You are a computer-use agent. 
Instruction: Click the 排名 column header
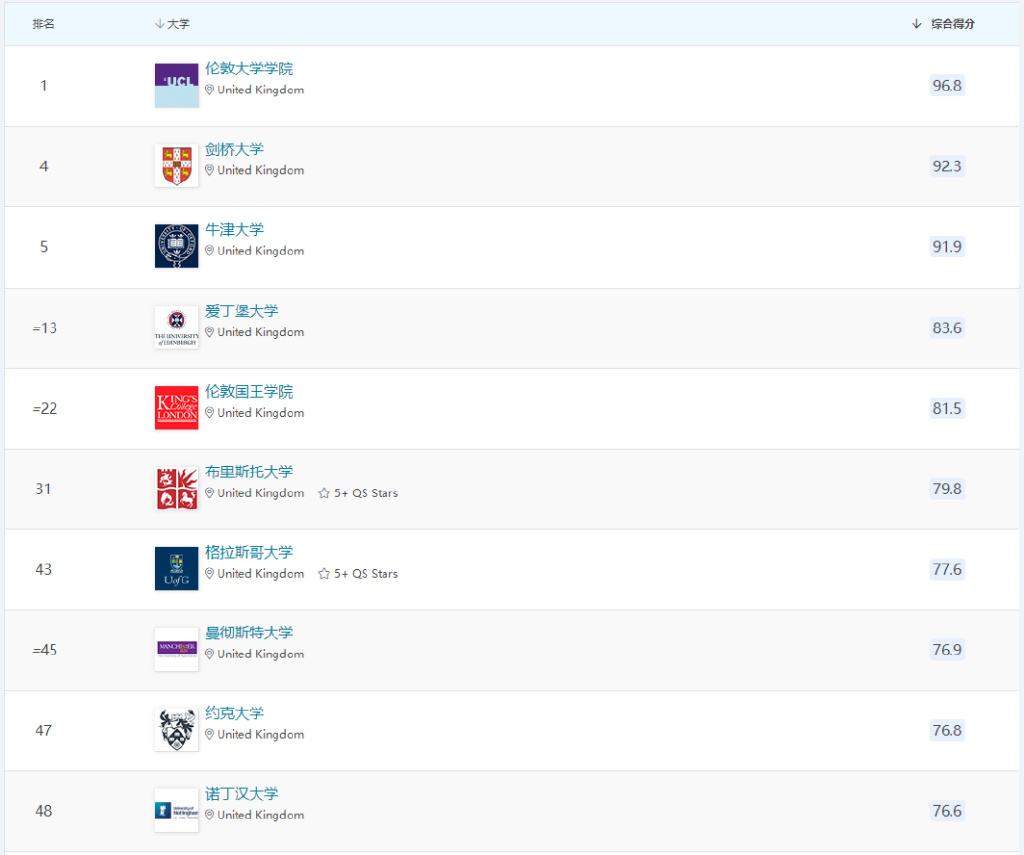click(x=43, y=24)
